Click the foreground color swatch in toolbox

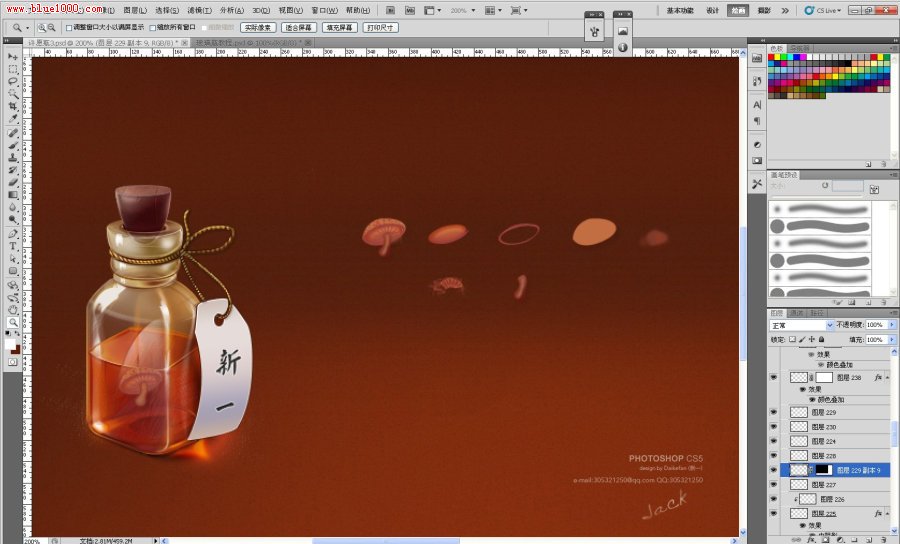[11, 344]
